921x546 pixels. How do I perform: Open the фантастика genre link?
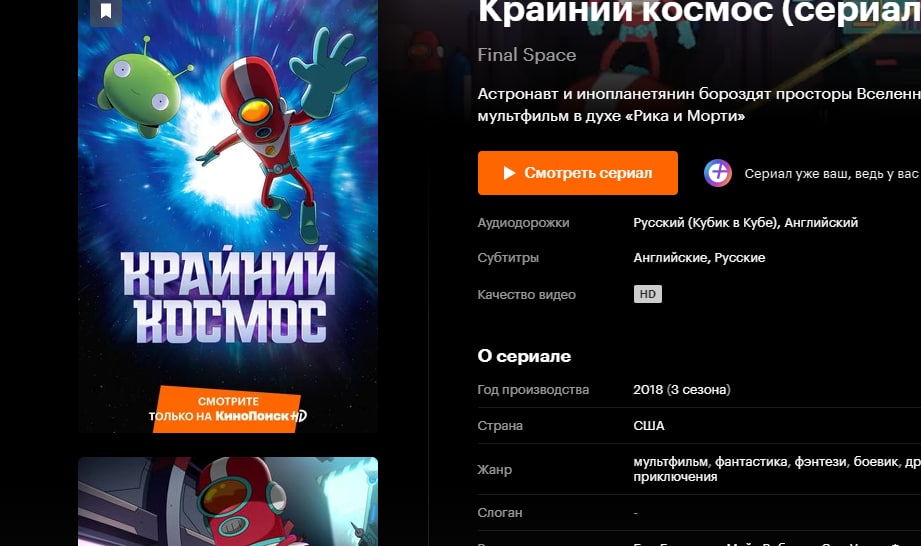(751, 462)
